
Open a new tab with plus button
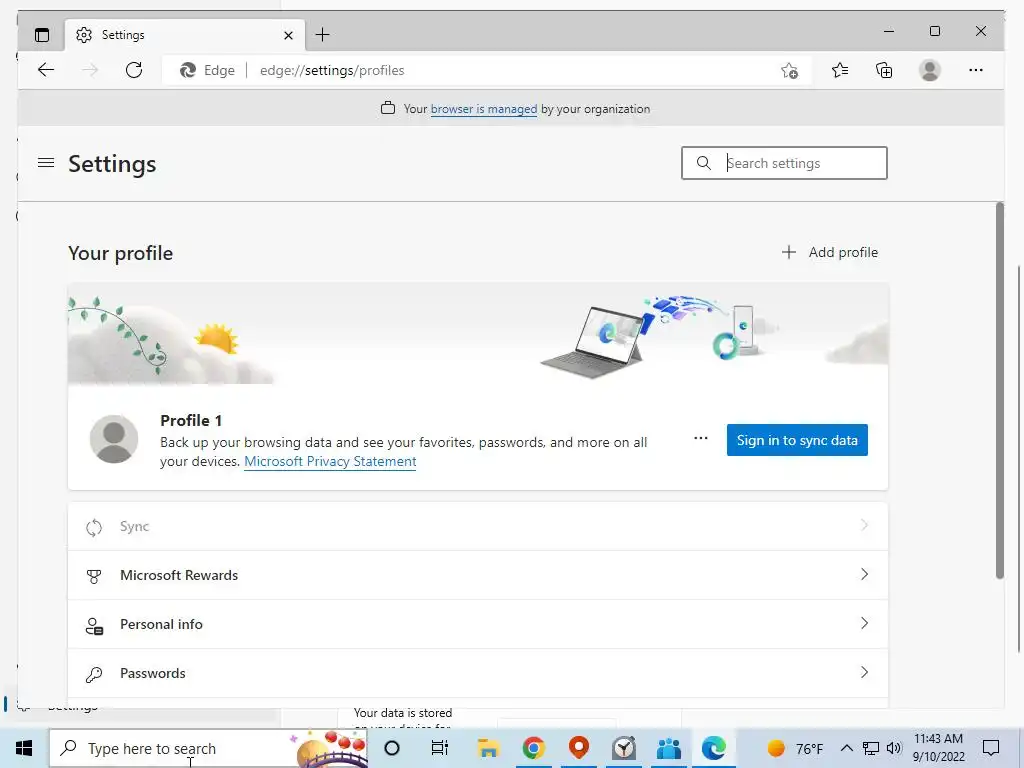pyautogui.click(x=323, y=35)
